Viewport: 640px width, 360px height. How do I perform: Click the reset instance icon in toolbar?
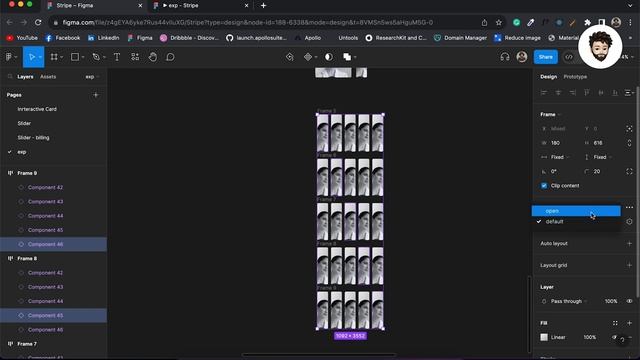tap(290, 57)
